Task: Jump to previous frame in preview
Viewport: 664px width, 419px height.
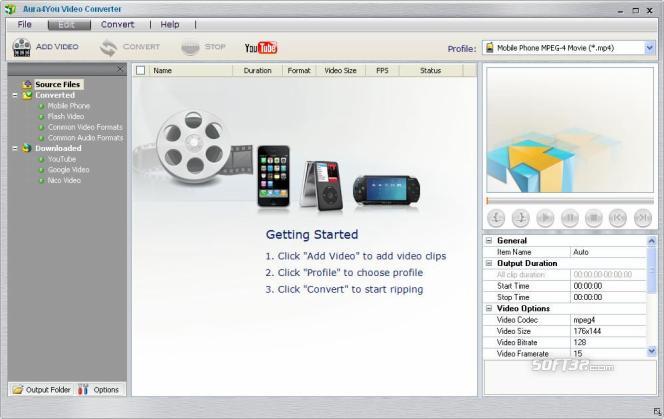Action: pyautogui.click(x=618, y=218)
